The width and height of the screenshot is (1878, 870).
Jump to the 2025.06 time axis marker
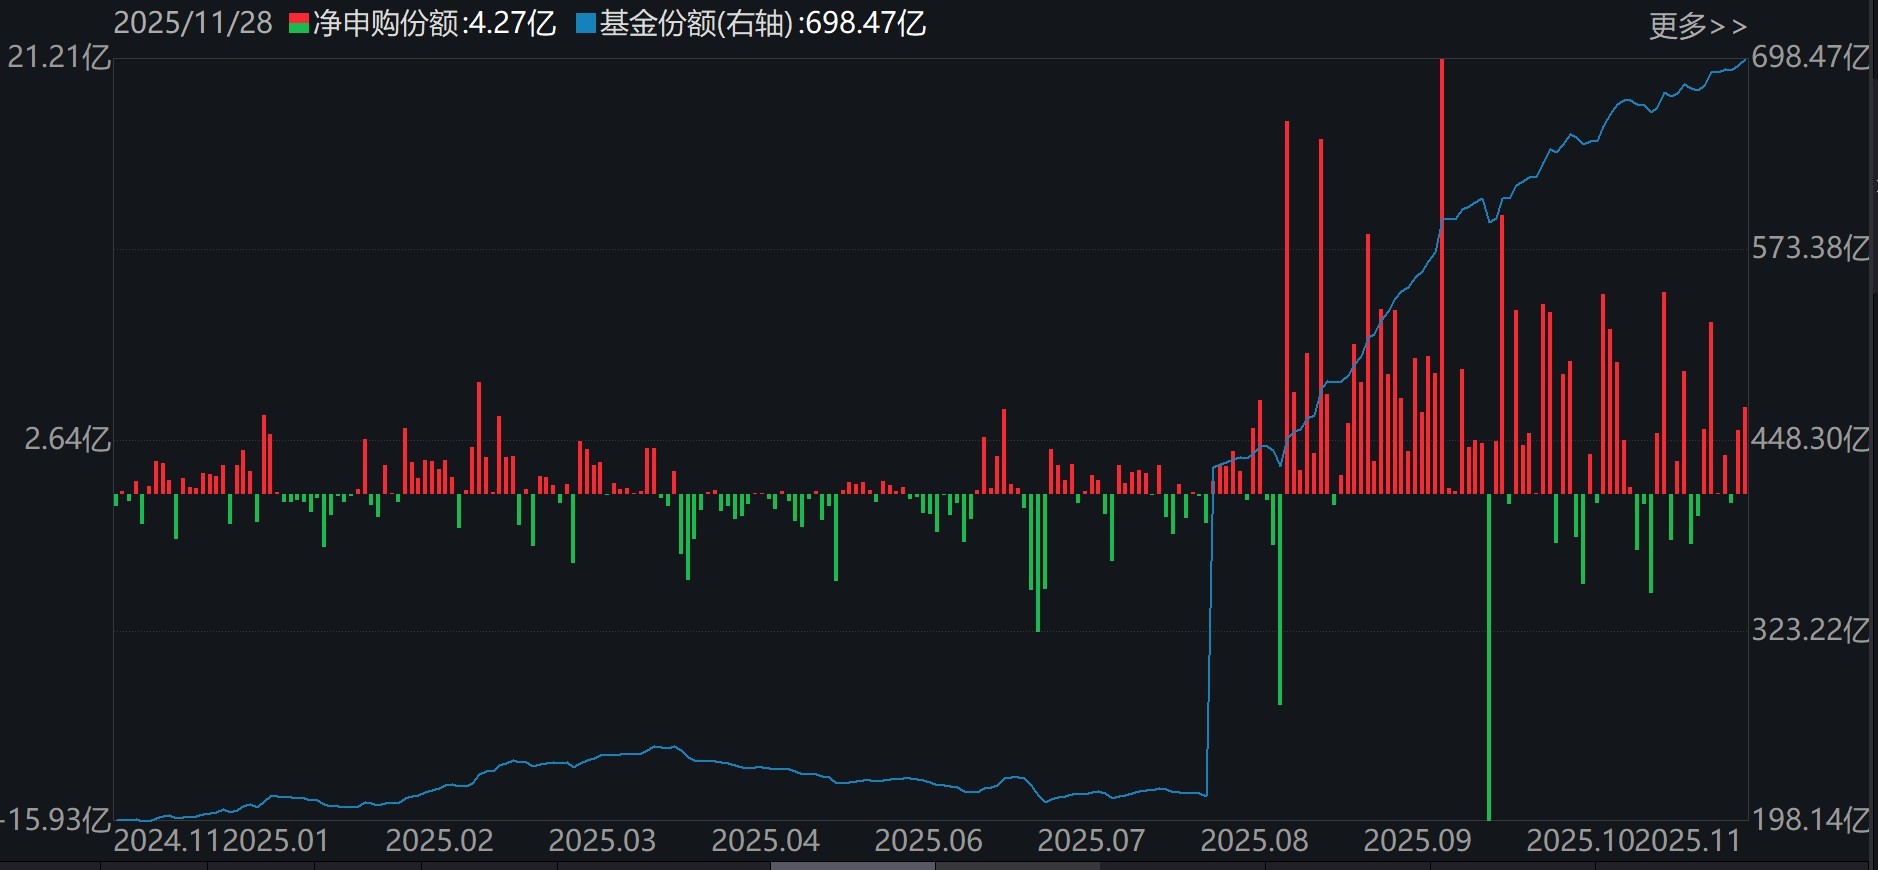tap(928, 841)
